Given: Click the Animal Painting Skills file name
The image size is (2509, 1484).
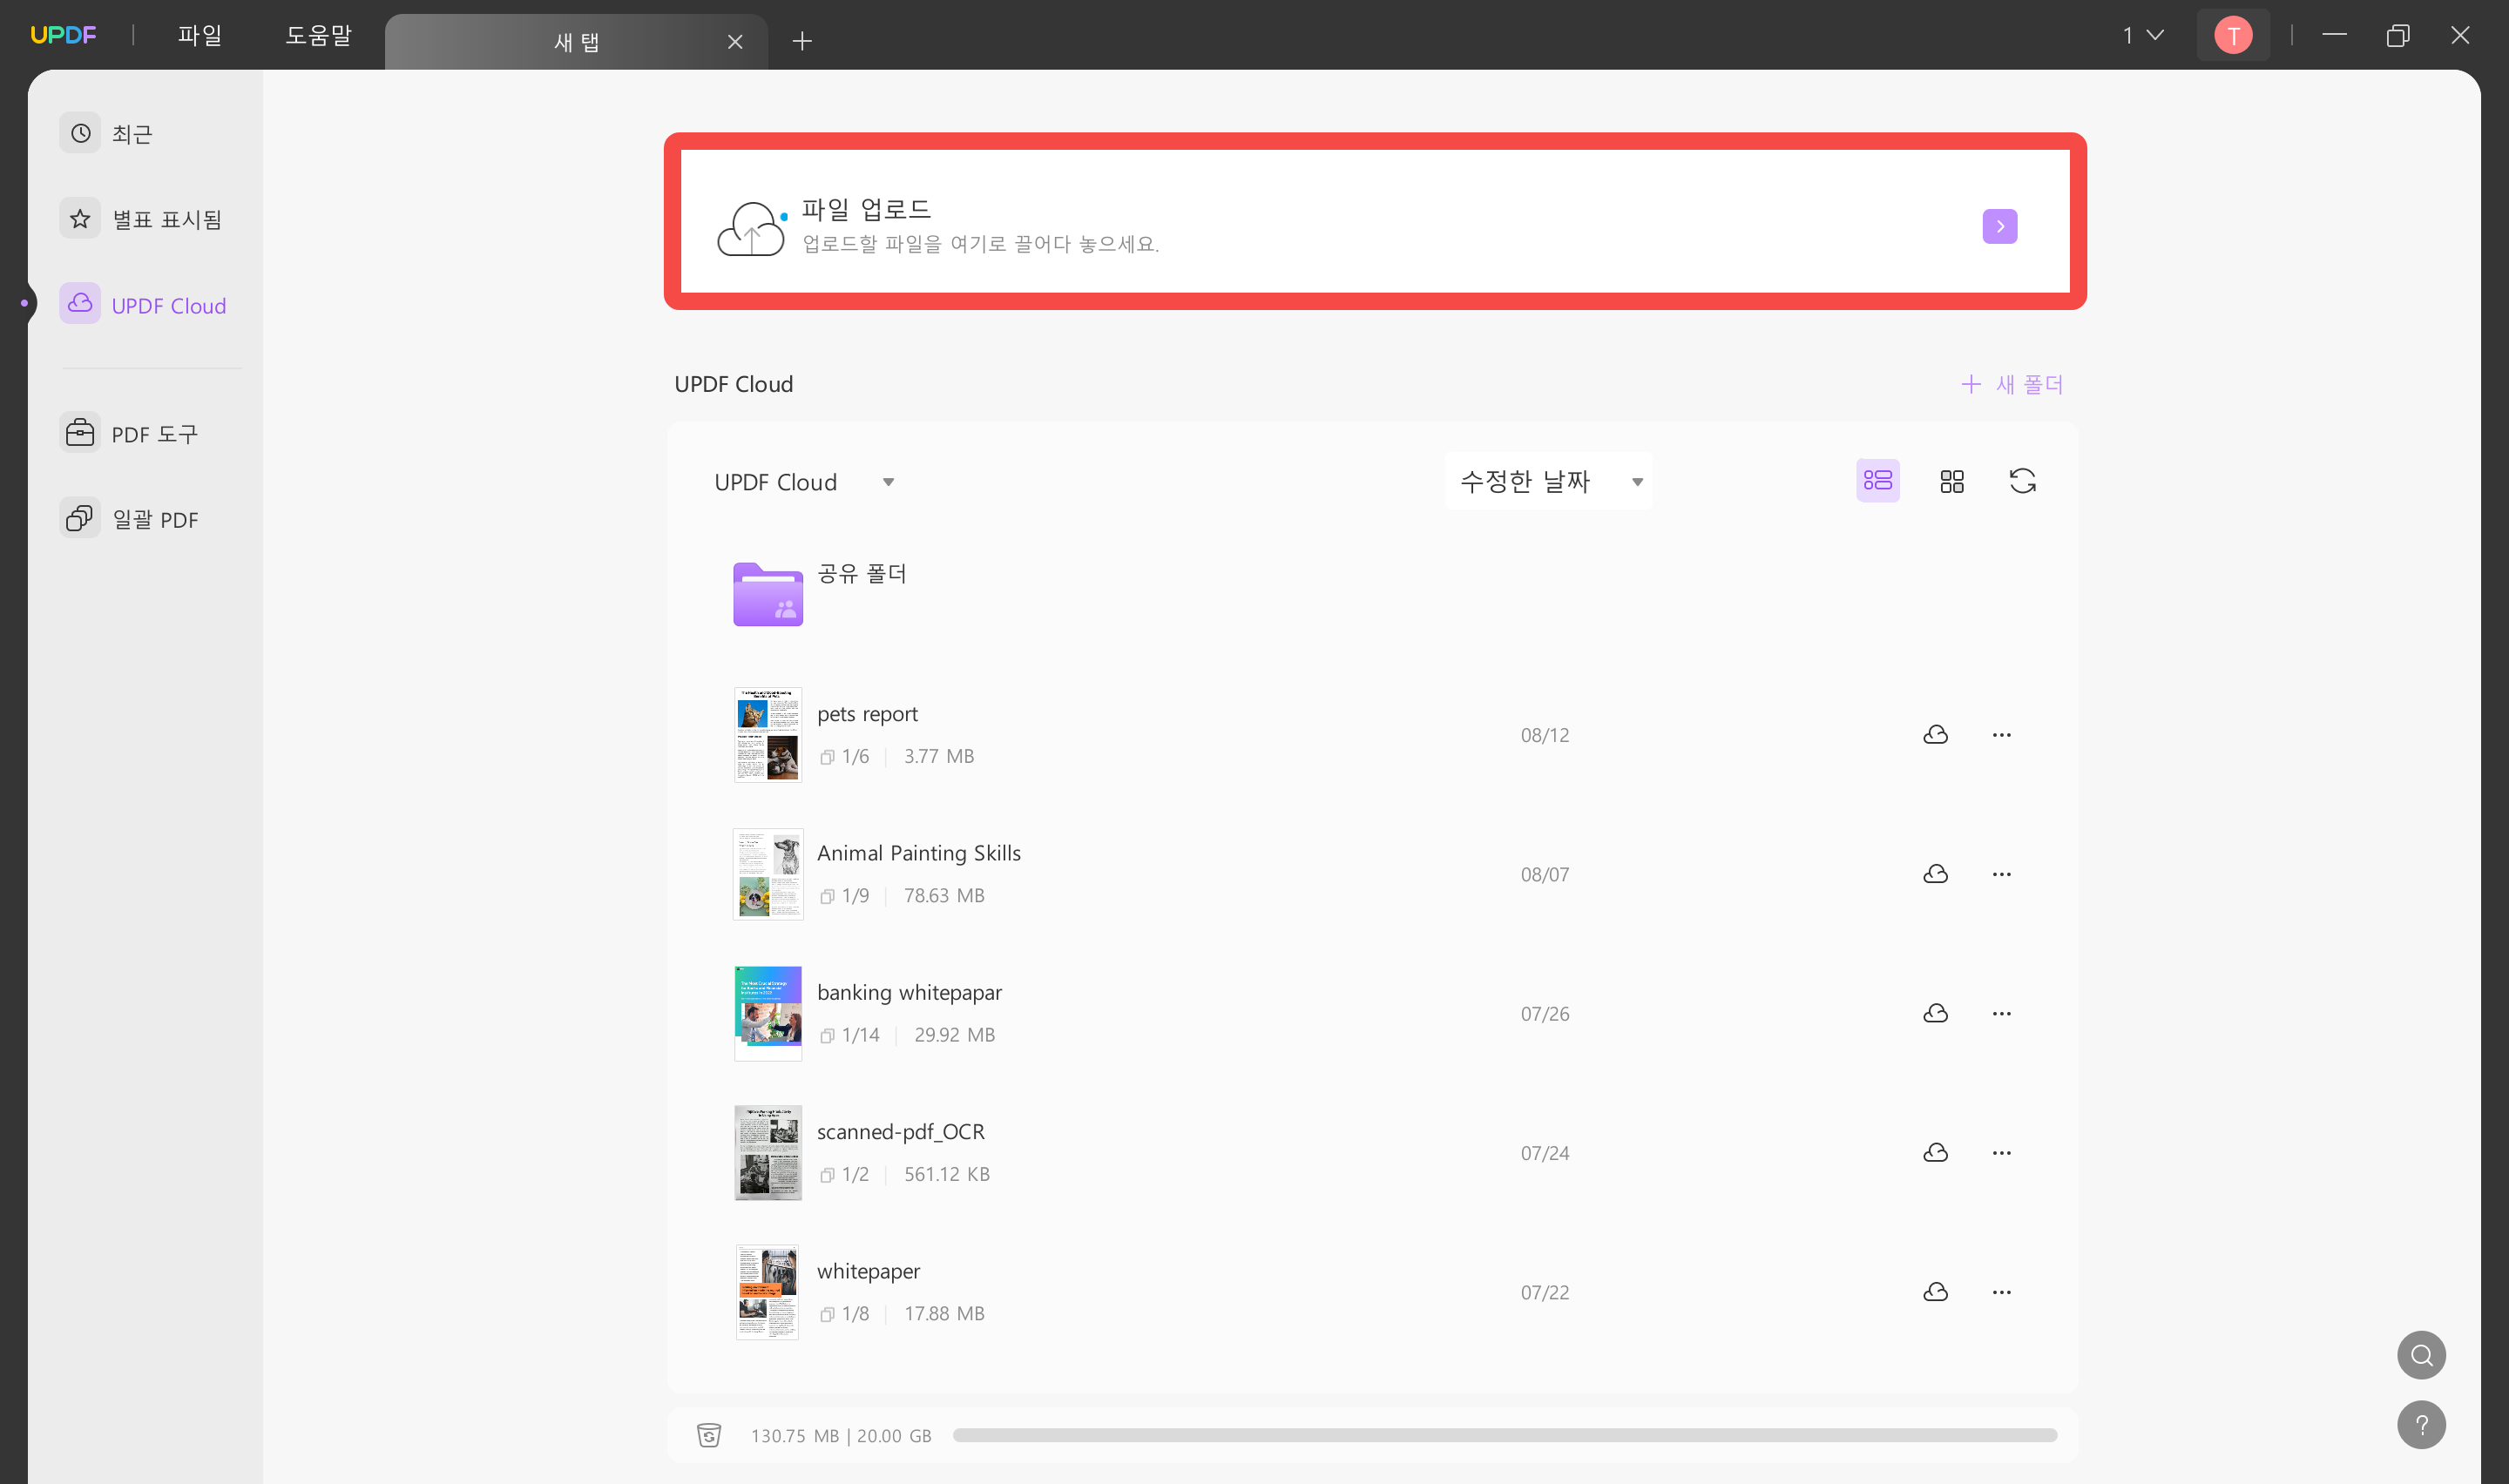Looking at the screenshot, I should pos(918,853).
